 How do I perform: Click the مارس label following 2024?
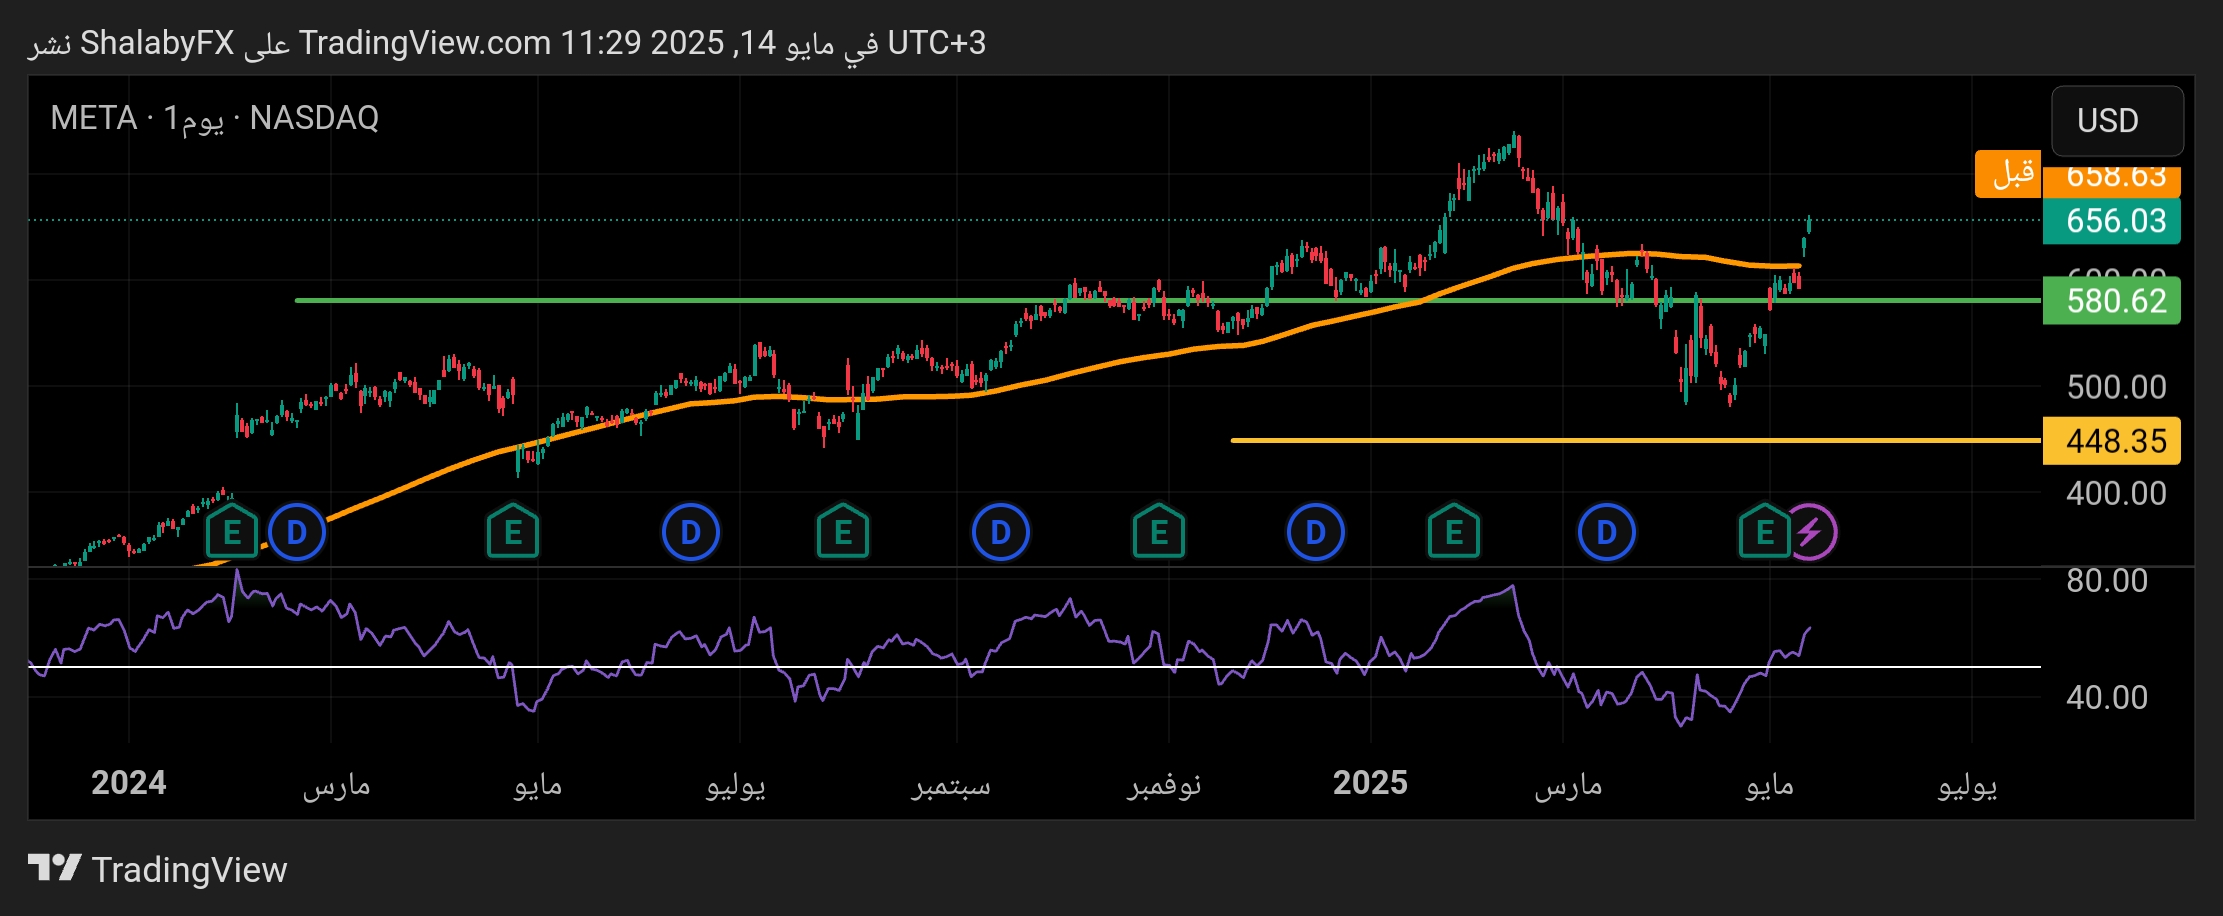tap(337, 785)
